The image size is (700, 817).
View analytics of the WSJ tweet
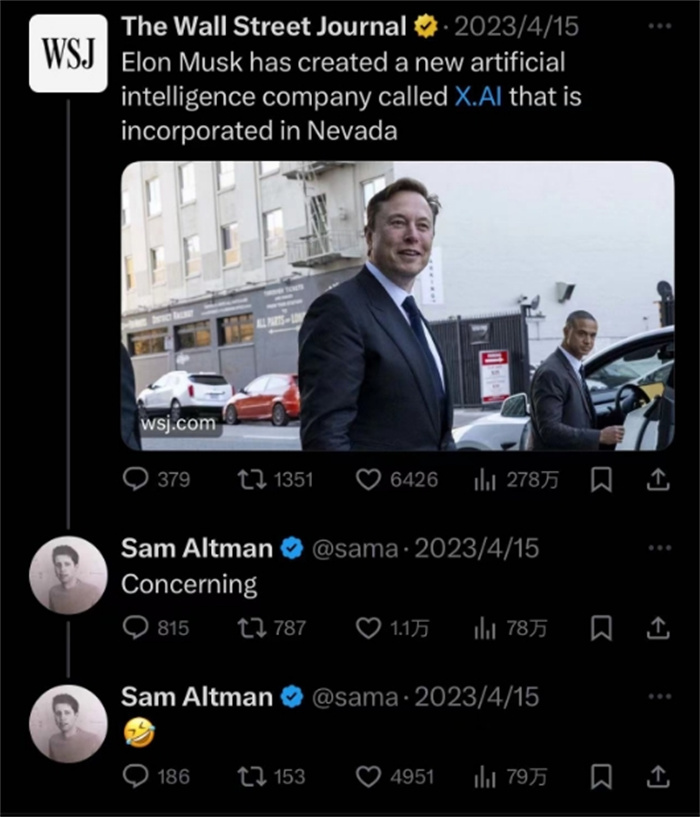point(485,480)
